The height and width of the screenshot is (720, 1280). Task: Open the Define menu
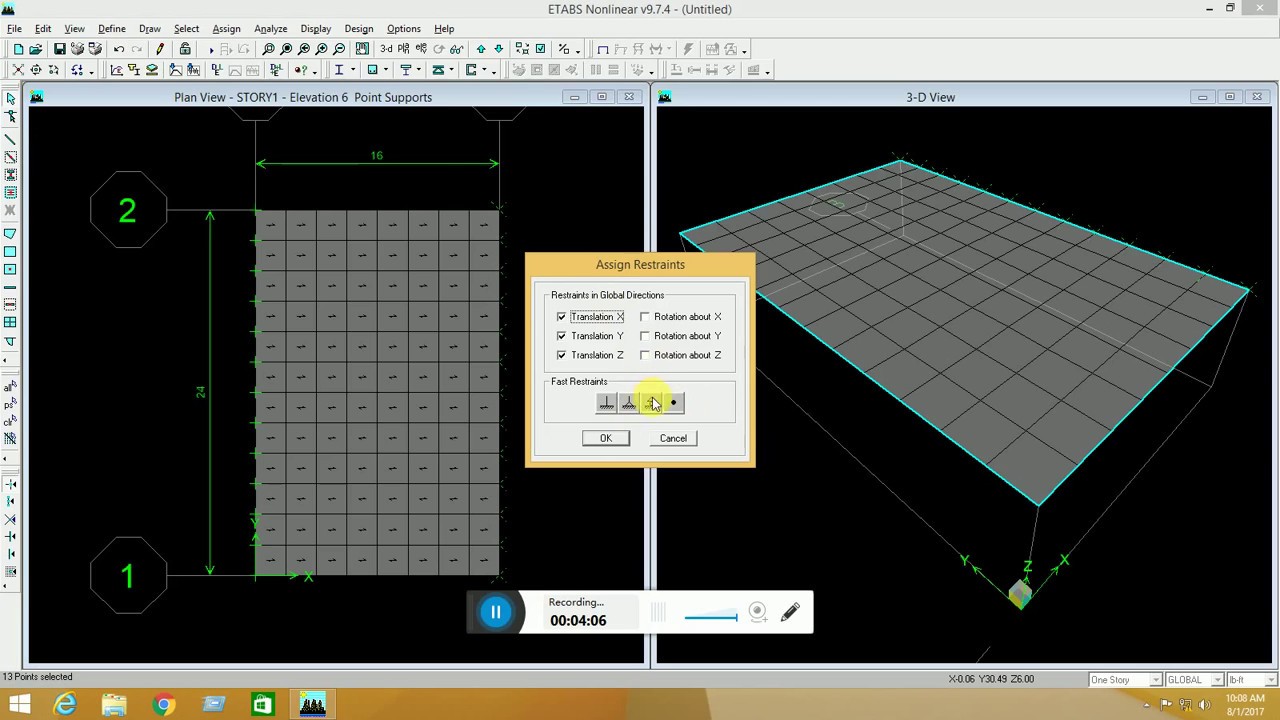112,29
